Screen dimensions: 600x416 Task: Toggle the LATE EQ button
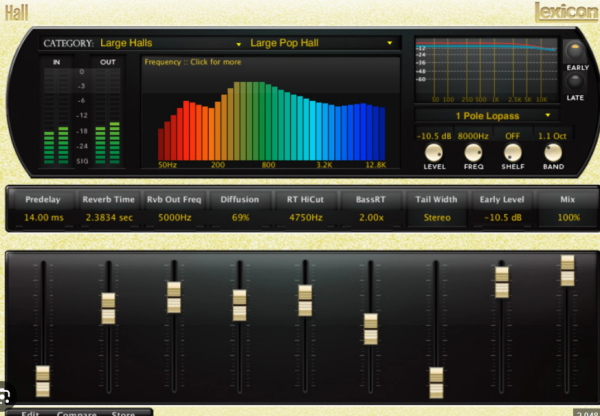point(576,83)
